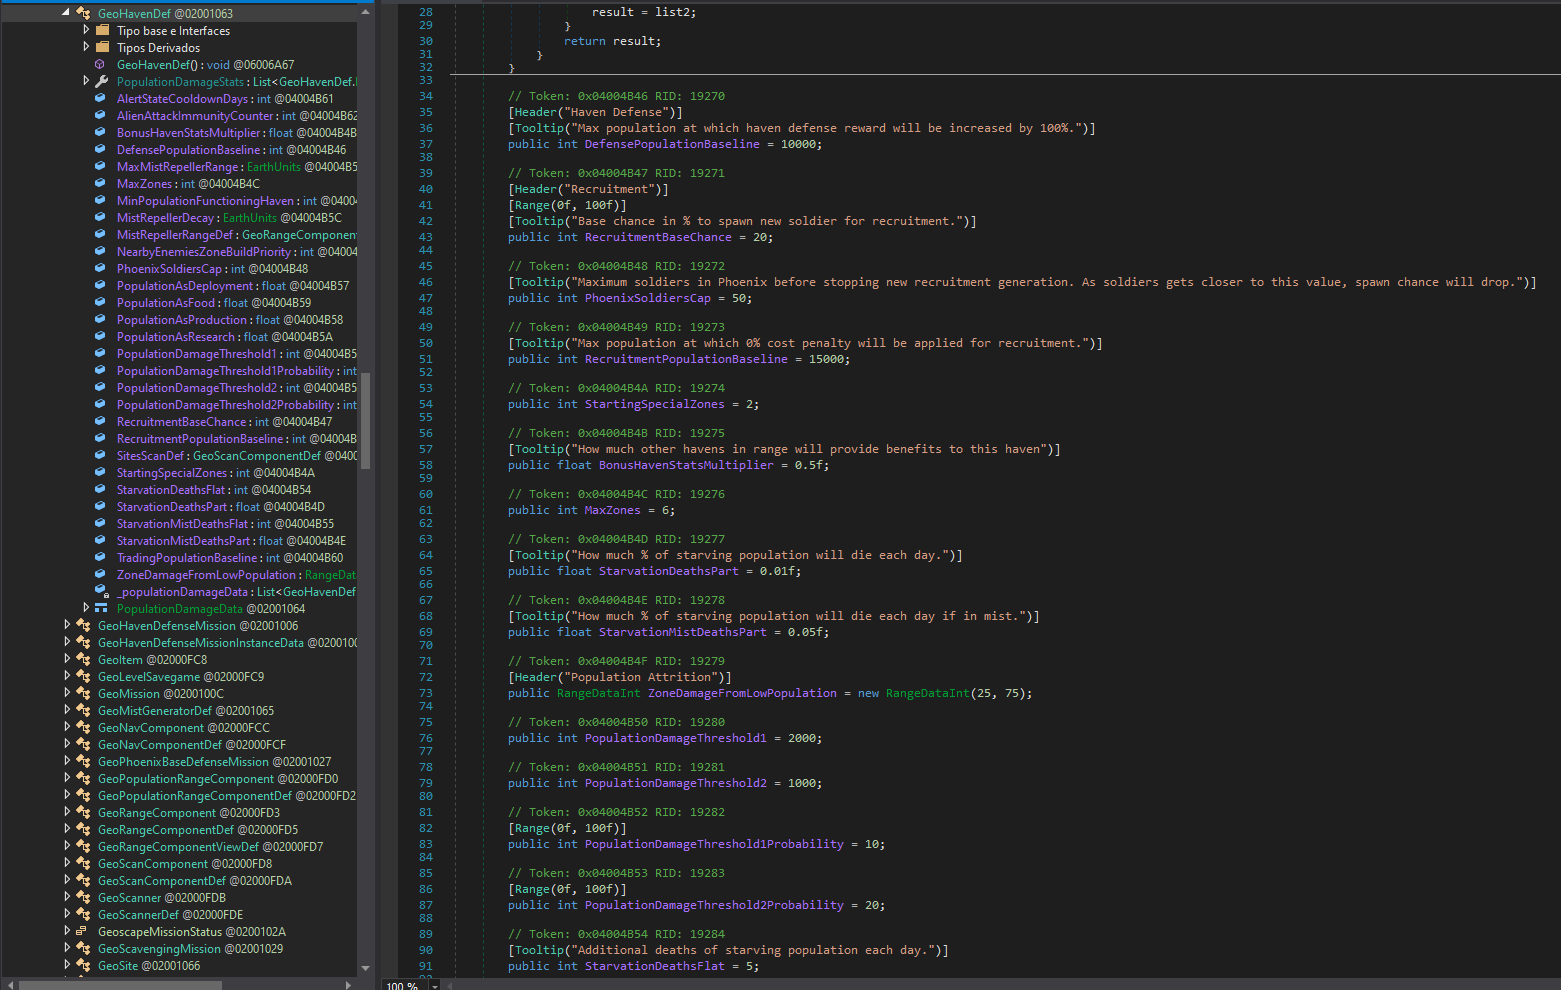
Task: Click the class icon of GeoRangeComponent
Action: tap(83, 812)
